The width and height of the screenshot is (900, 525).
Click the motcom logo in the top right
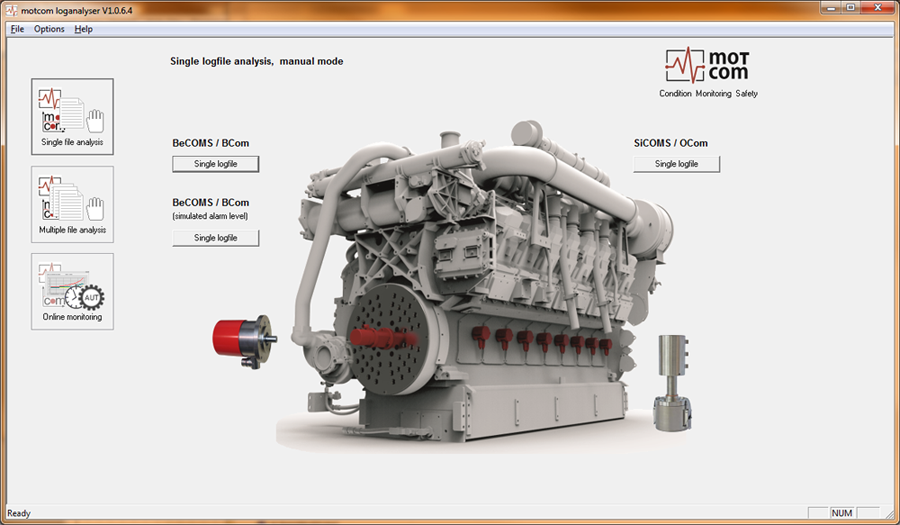pos(714,66)
